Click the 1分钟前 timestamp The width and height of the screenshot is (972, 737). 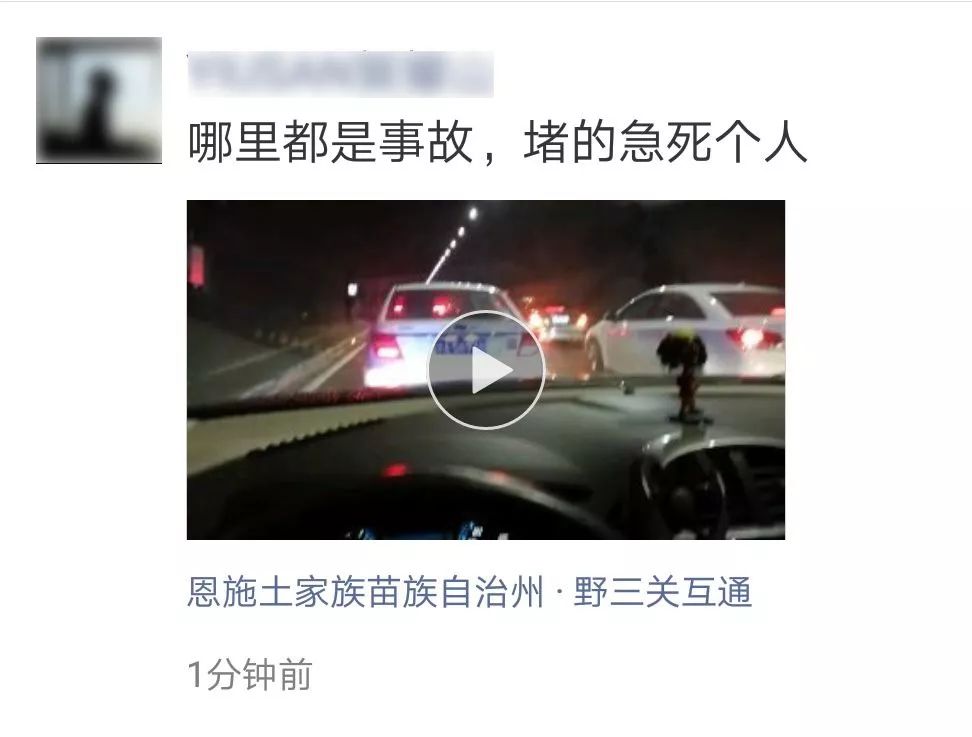(x=250, y=674)
